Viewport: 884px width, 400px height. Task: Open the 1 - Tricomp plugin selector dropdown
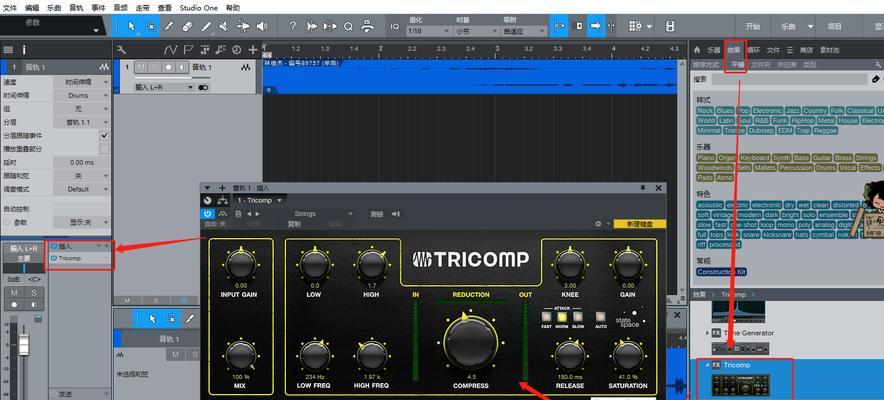tap(260, 201)
